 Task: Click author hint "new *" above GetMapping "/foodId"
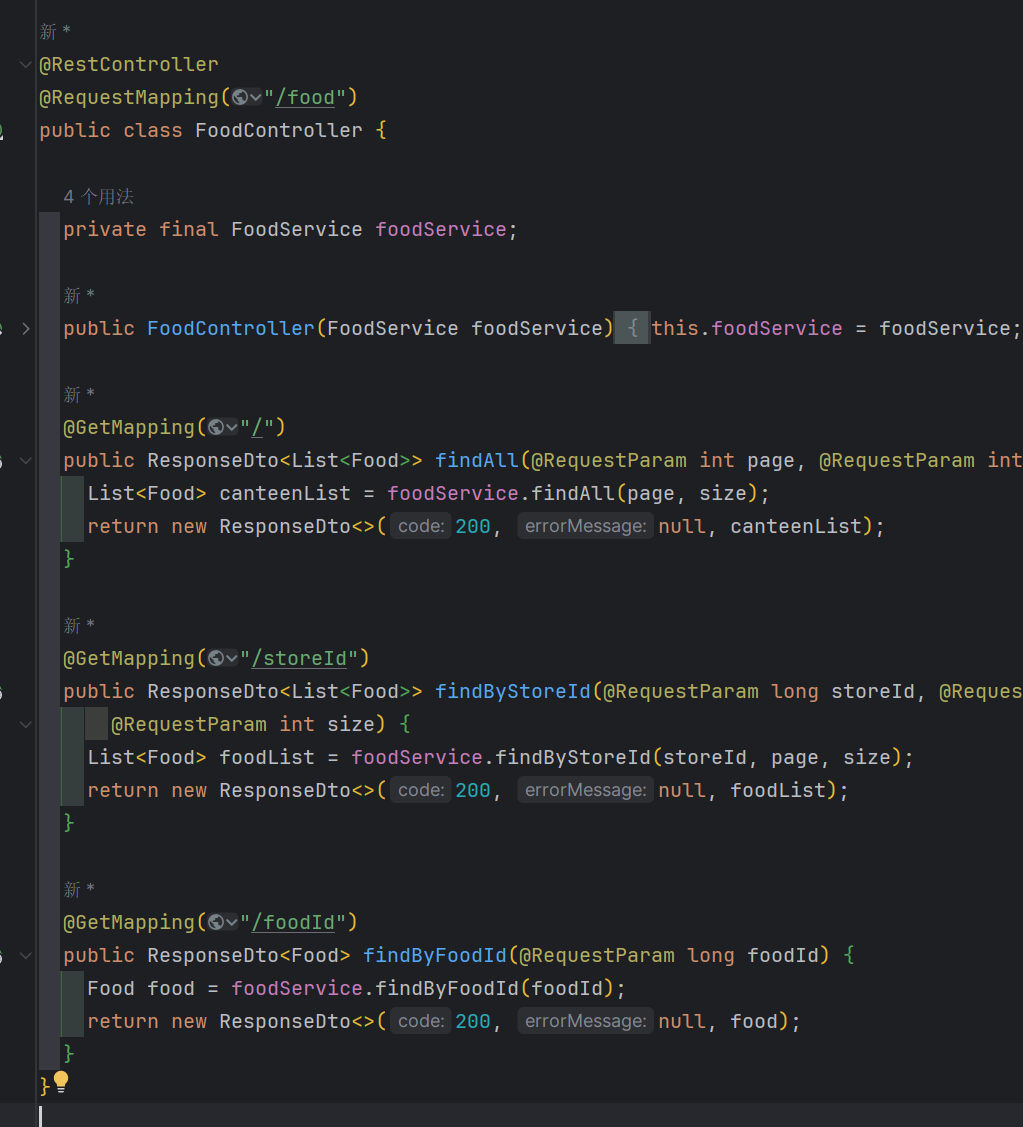(79, 890)
